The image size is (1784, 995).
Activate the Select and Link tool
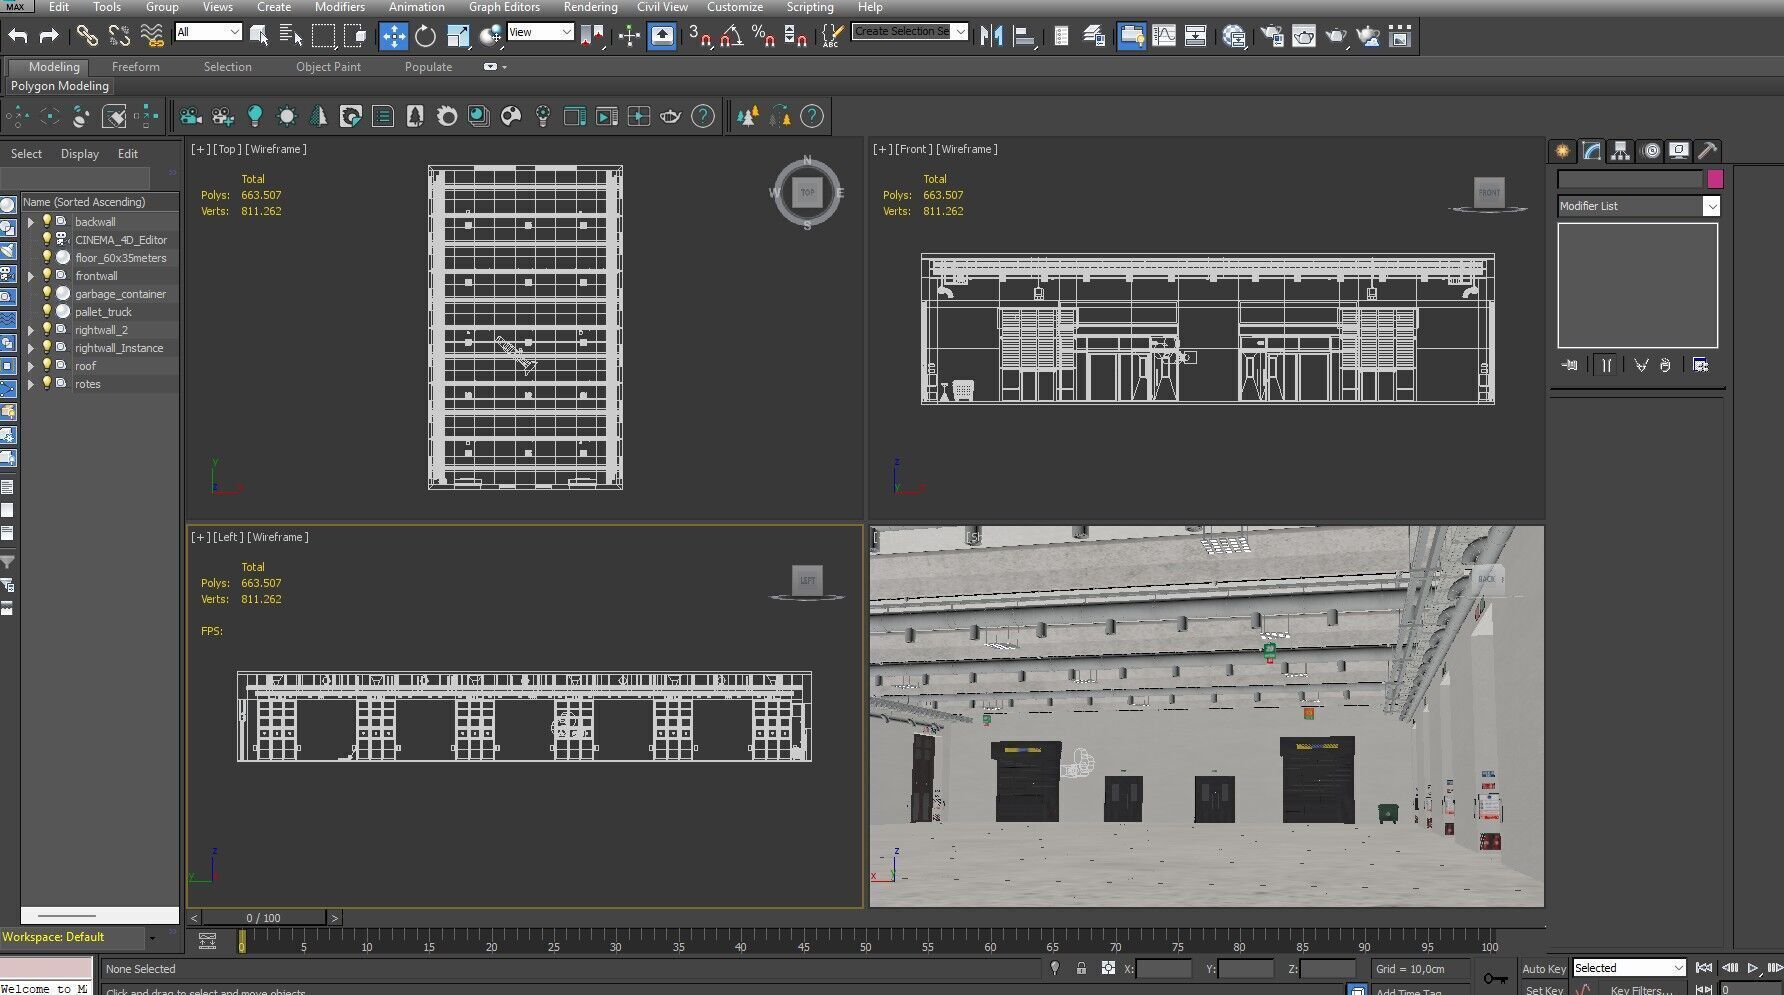pyautogui.click(x=88, y=36)
